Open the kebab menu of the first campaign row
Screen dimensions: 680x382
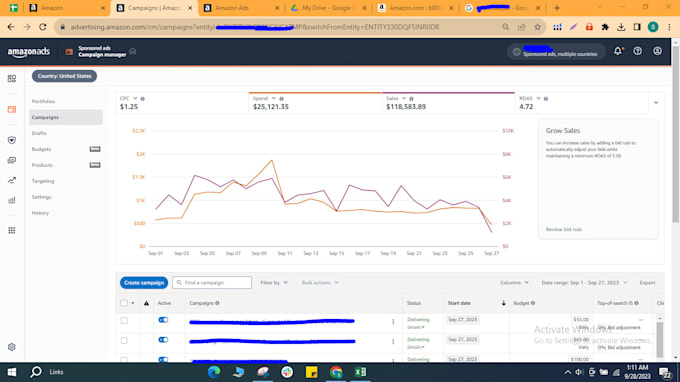pyautogui.click(x=393, y=322)
